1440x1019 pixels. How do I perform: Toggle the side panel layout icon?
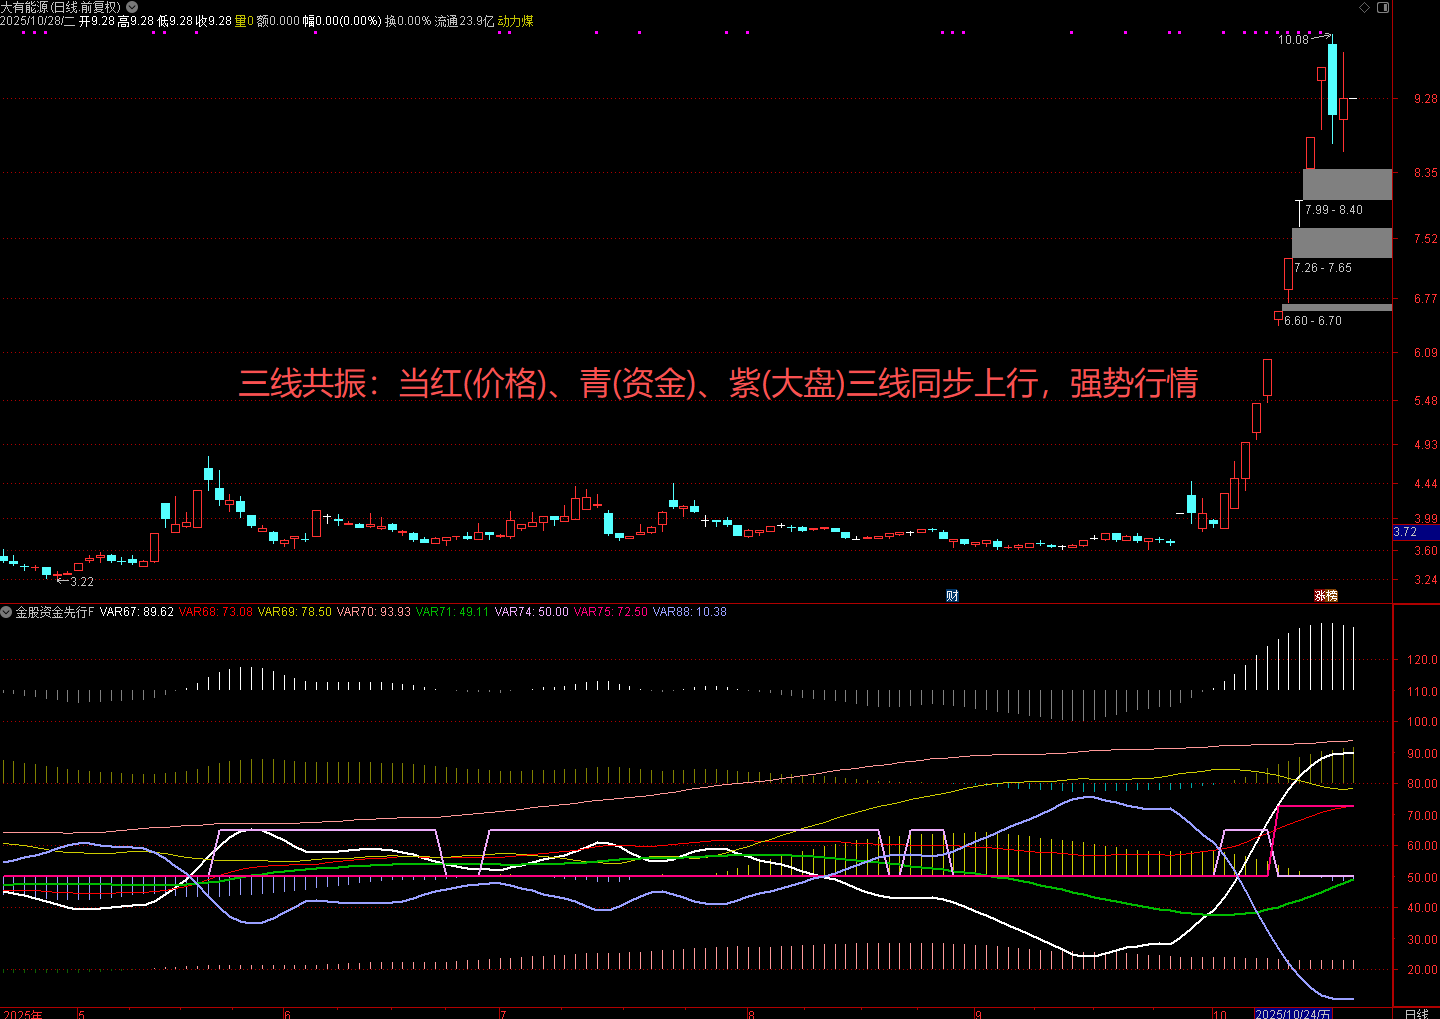(1383, 7)
